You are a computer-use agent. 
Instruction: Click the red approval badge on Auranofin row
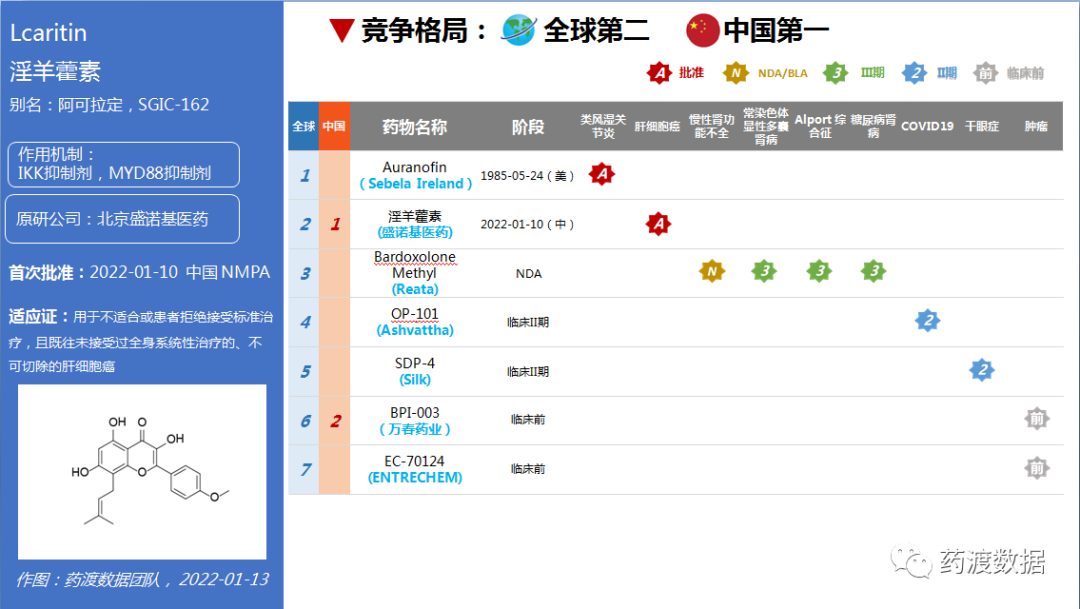pos(604,173)
